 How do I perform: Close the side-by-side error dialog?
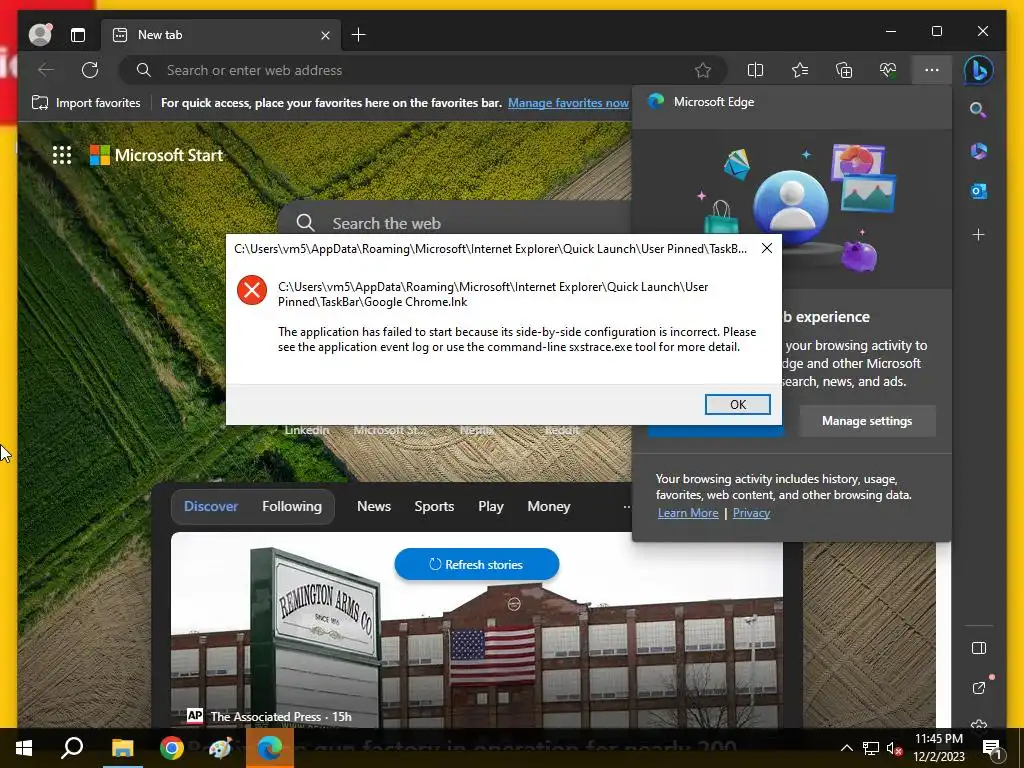[x=767, y=248]
